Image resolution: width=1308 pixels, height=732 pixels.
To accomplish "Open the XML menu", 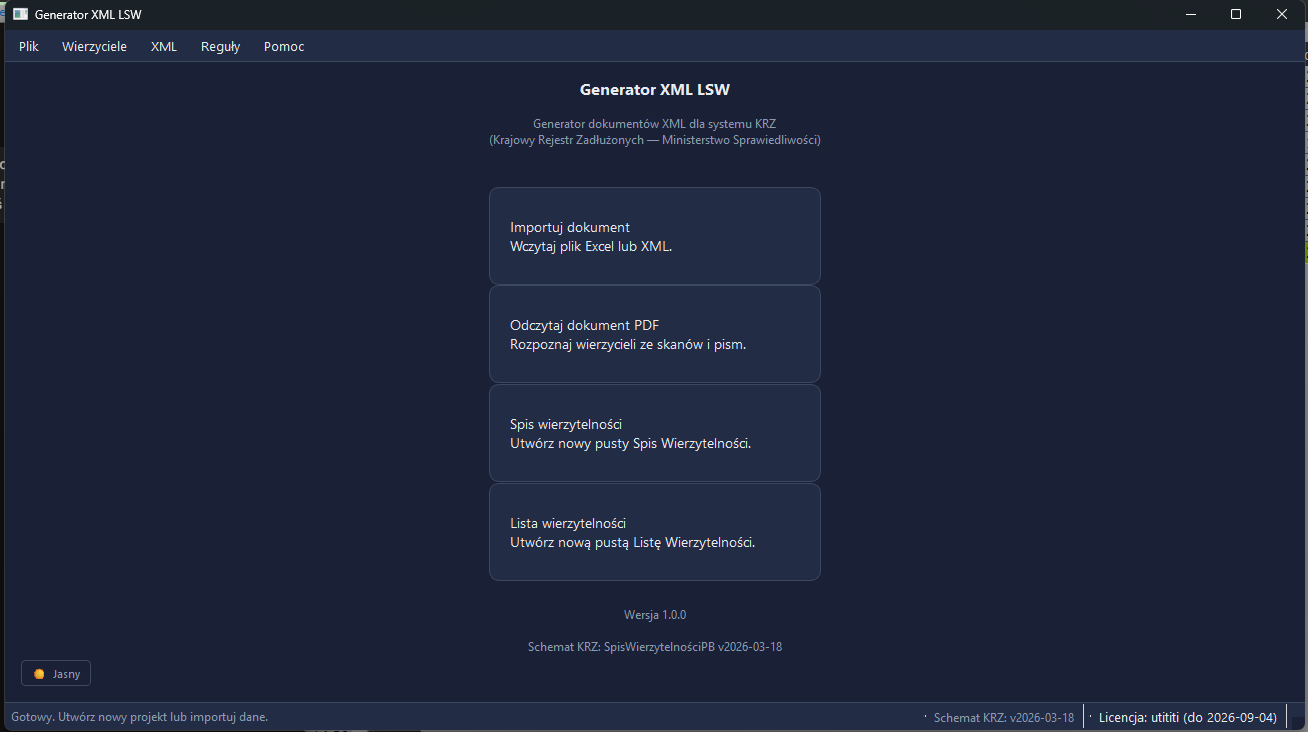I will pyautogui.click(x=164, y=46).
